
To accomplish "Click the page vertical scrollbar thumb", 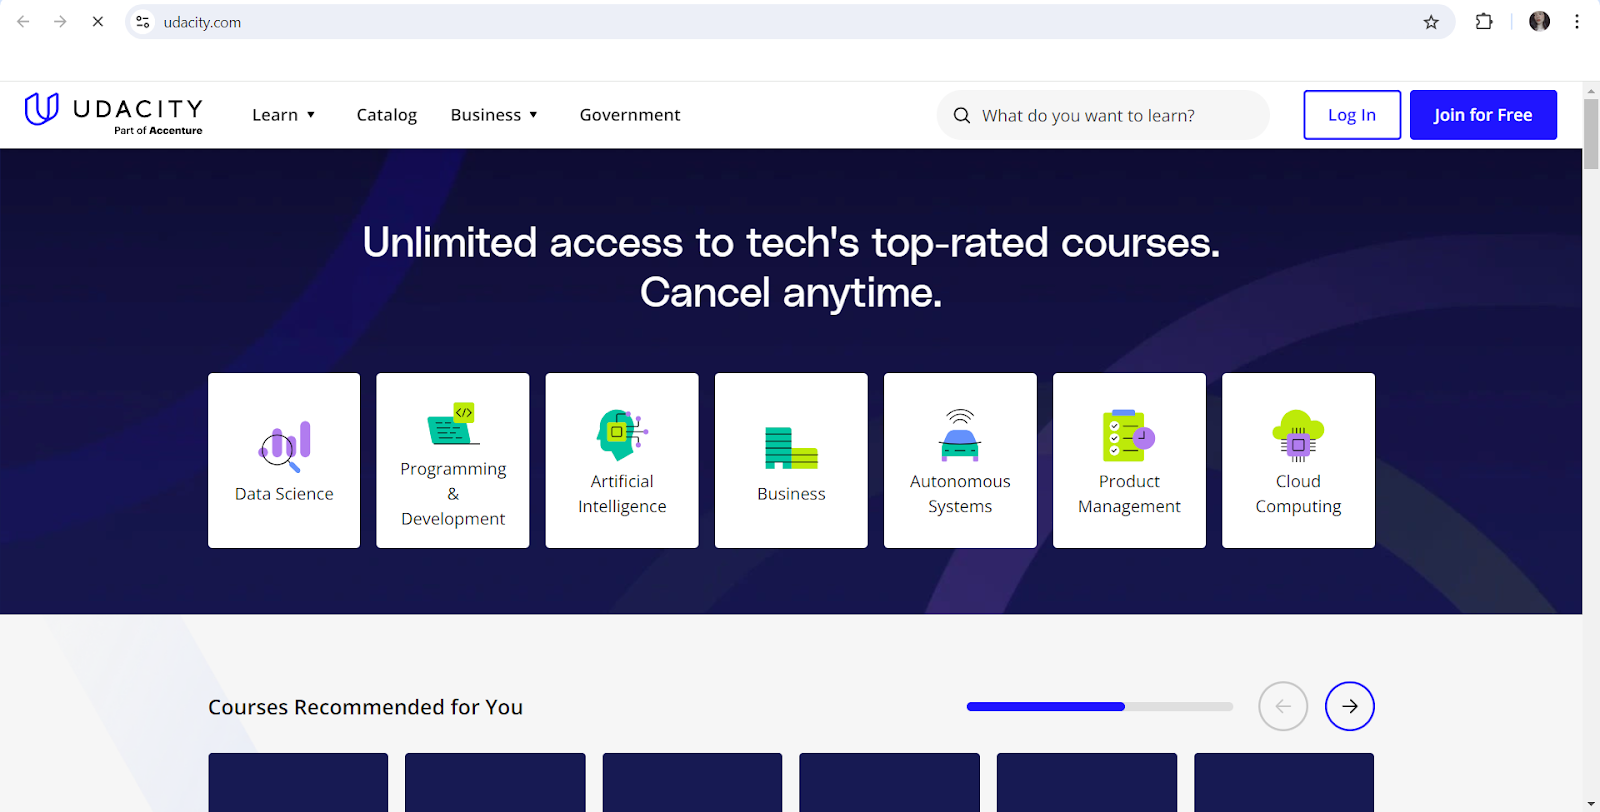I will [1591, 133].
